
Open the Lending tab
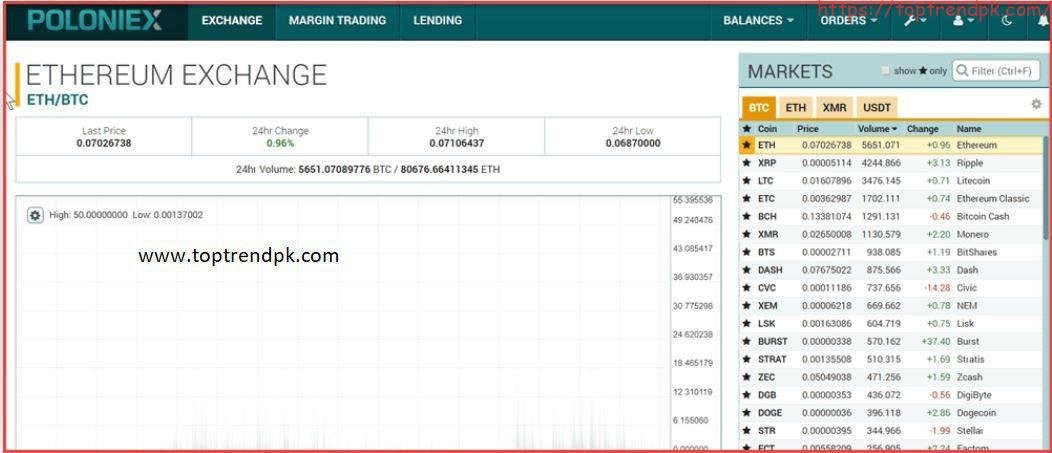[x=437, y=20]
